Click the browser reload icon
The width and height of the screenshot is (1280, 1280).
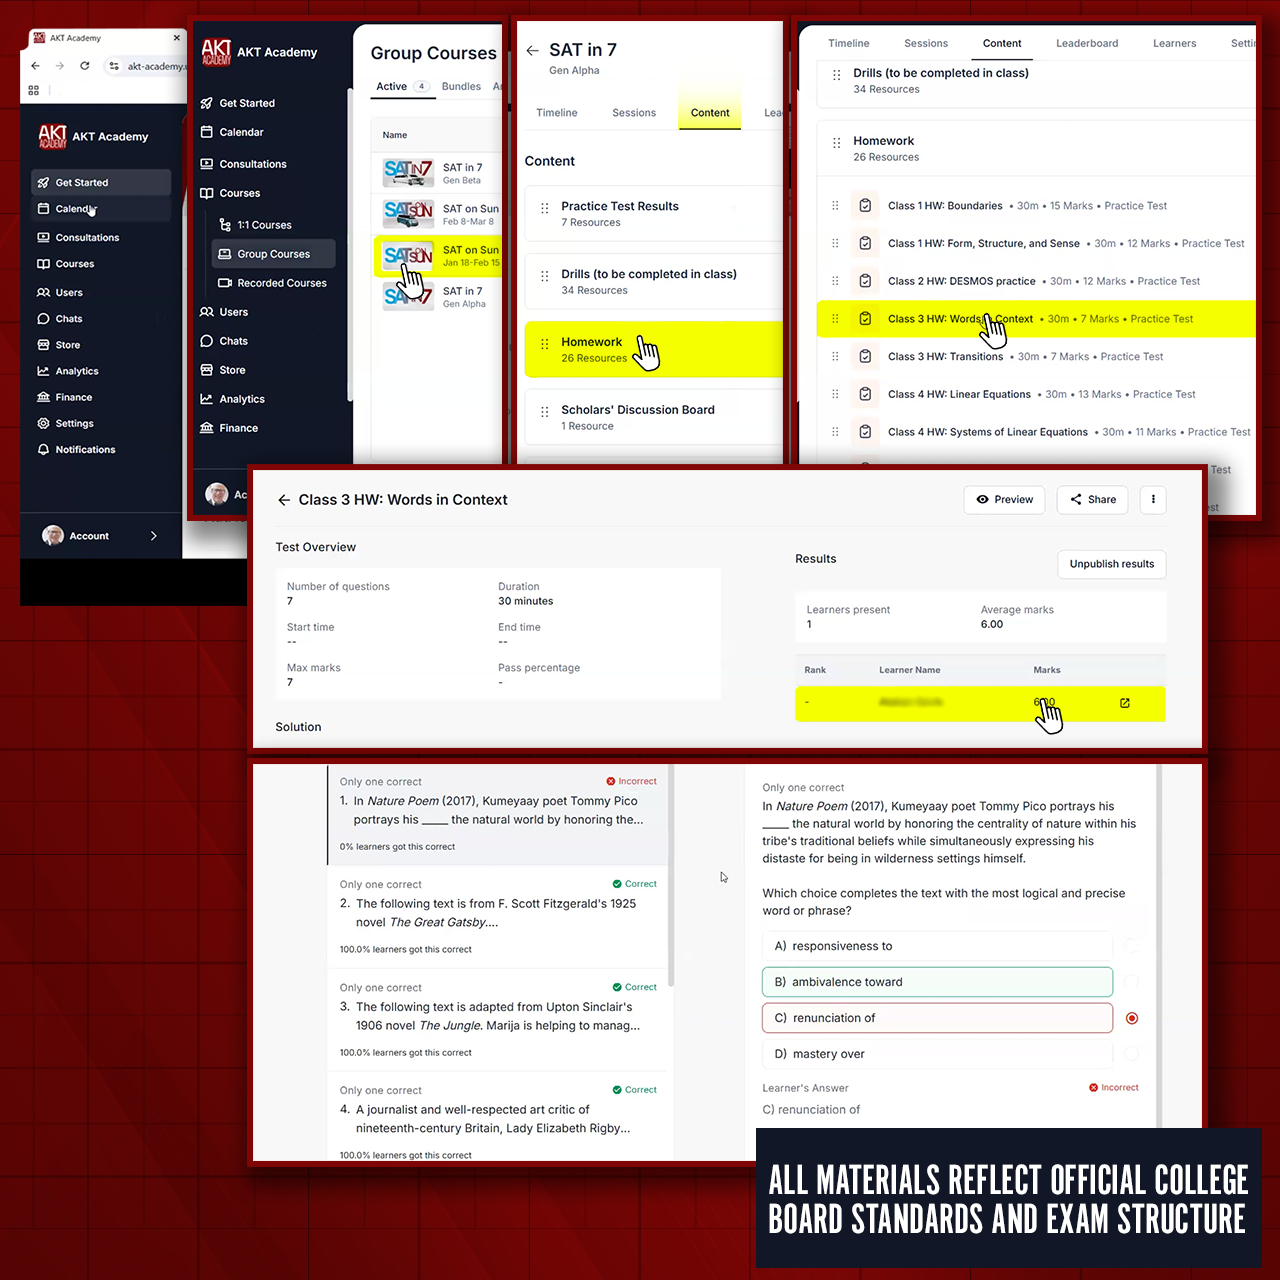[85, 66]
